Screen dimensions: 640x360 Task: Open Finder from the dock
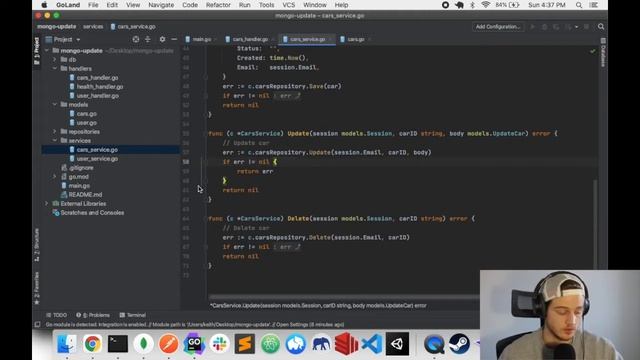(x=67, y=344)
